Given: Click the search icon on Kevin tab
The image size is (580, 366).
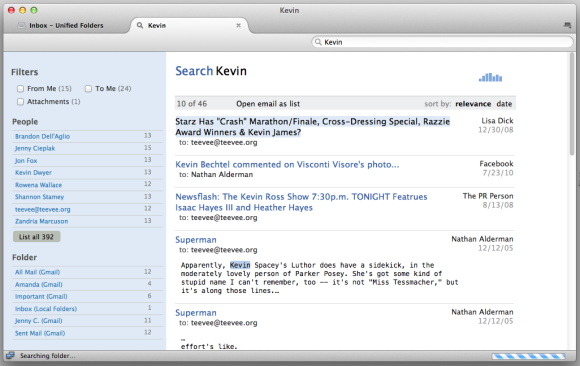Looking at the screenshot, I should click(140, 25).
